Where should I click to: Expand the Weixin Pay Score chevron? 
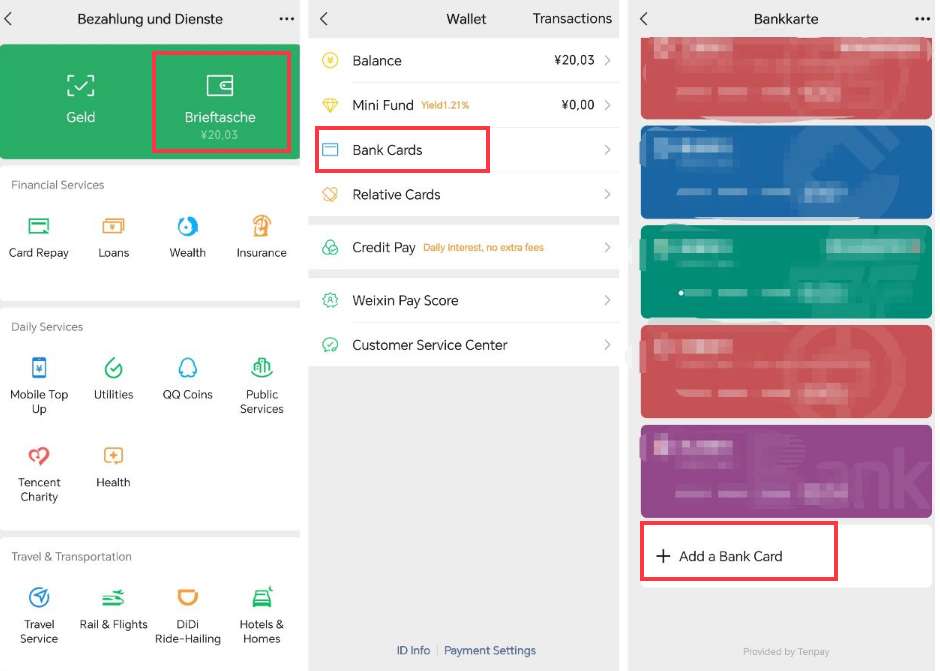click(x=607, y=300)
